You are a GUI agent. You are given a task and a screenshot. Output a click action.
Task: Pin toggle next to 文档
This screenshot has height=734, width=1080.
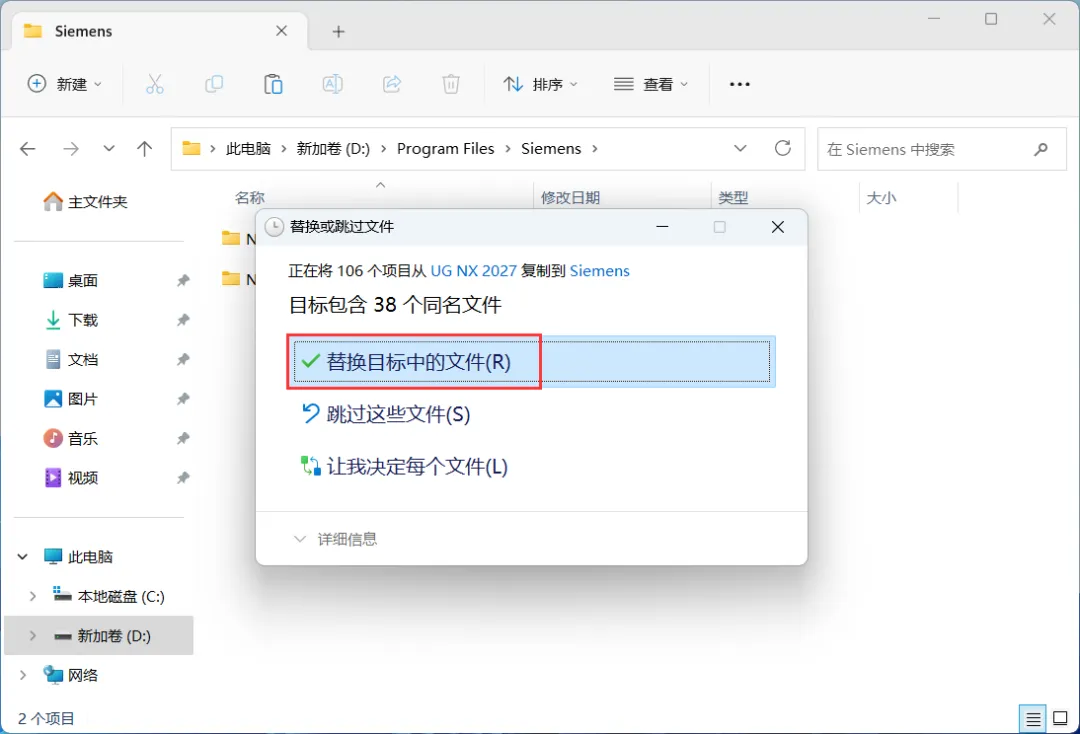pyautogui.click(x=183, y=359)
